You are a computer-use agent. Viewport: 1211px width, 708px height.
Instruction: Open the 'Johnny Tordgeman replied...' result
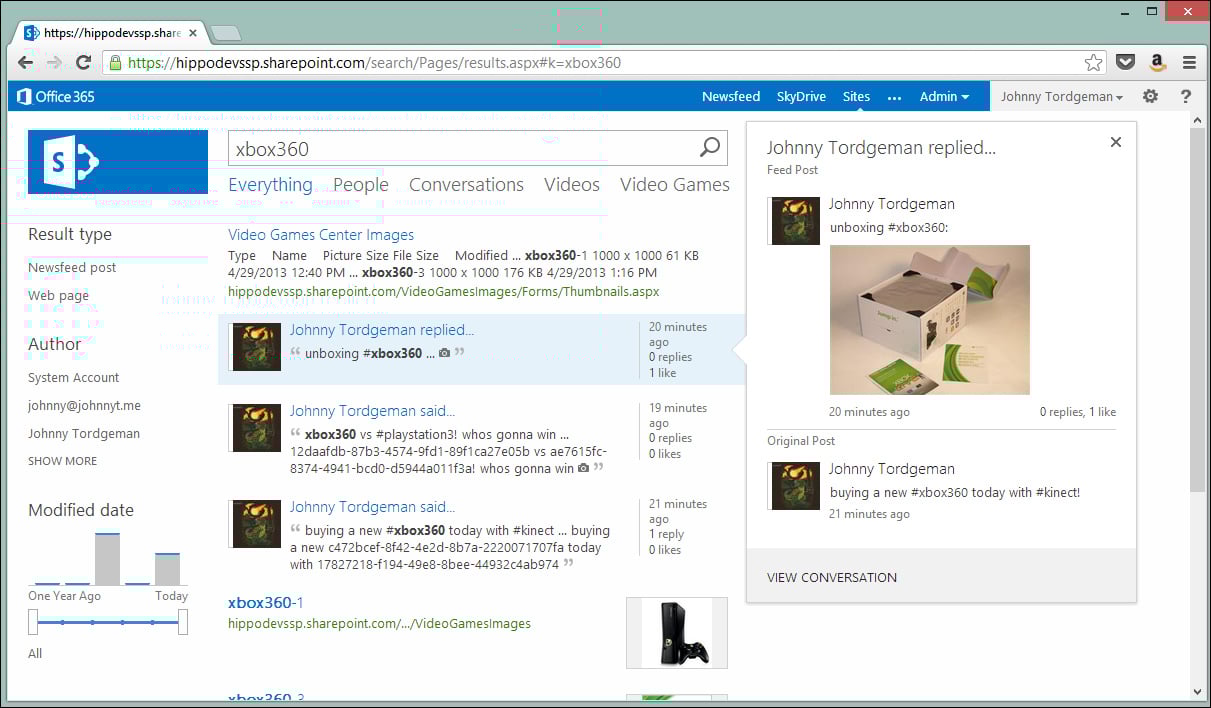pyautogui.click(x=382, y=330)
